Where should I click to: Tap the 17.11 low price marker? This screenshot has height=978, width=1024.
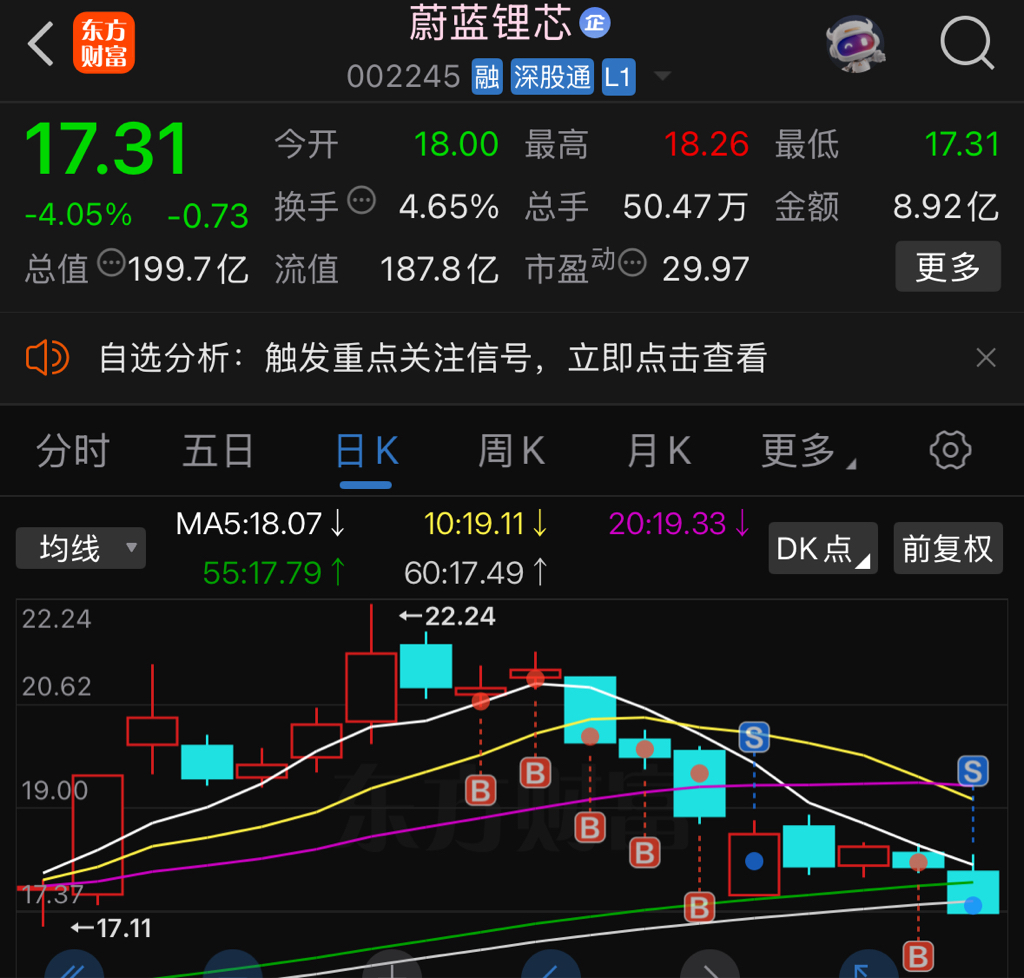[x=111, y=928]
